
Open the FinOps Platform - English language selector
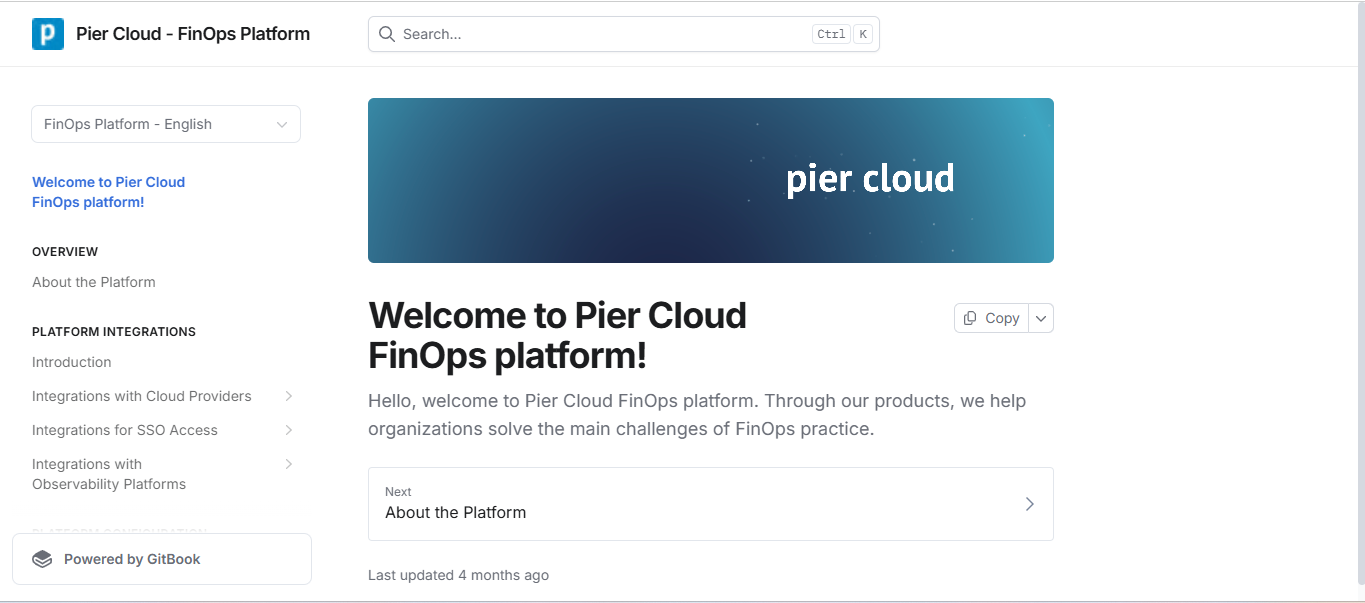[x=166, y=124]
